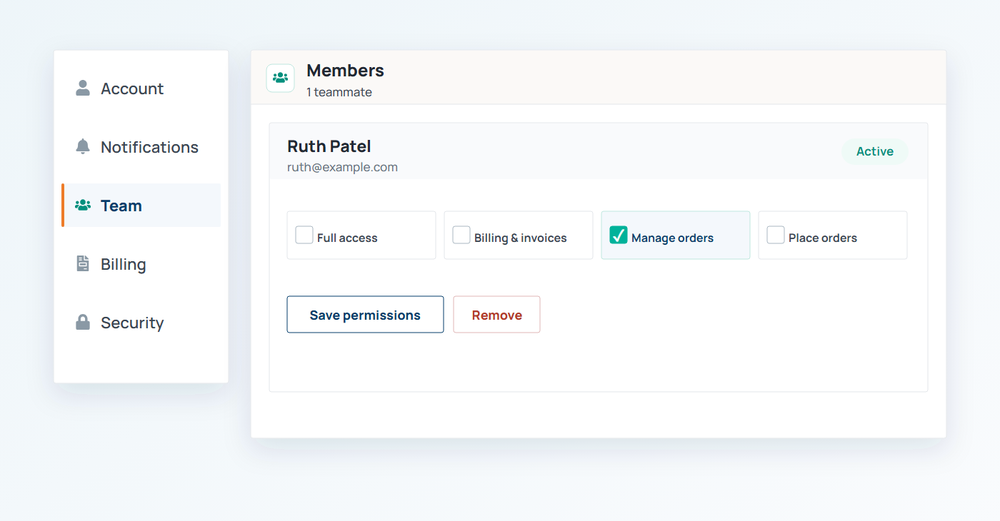Click the 1 teammate subtitle
This screenshot has height=521, width=1000.
coord(339,92)
